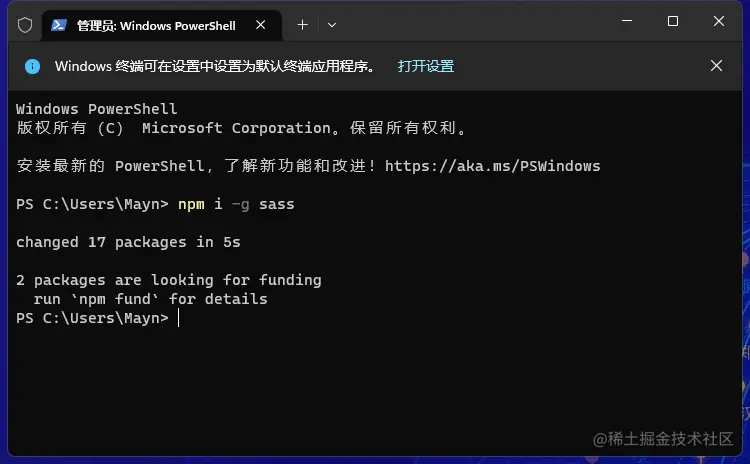
Task: Select the 管理员: Windows PowerShell tab
Action: point(162,25)
